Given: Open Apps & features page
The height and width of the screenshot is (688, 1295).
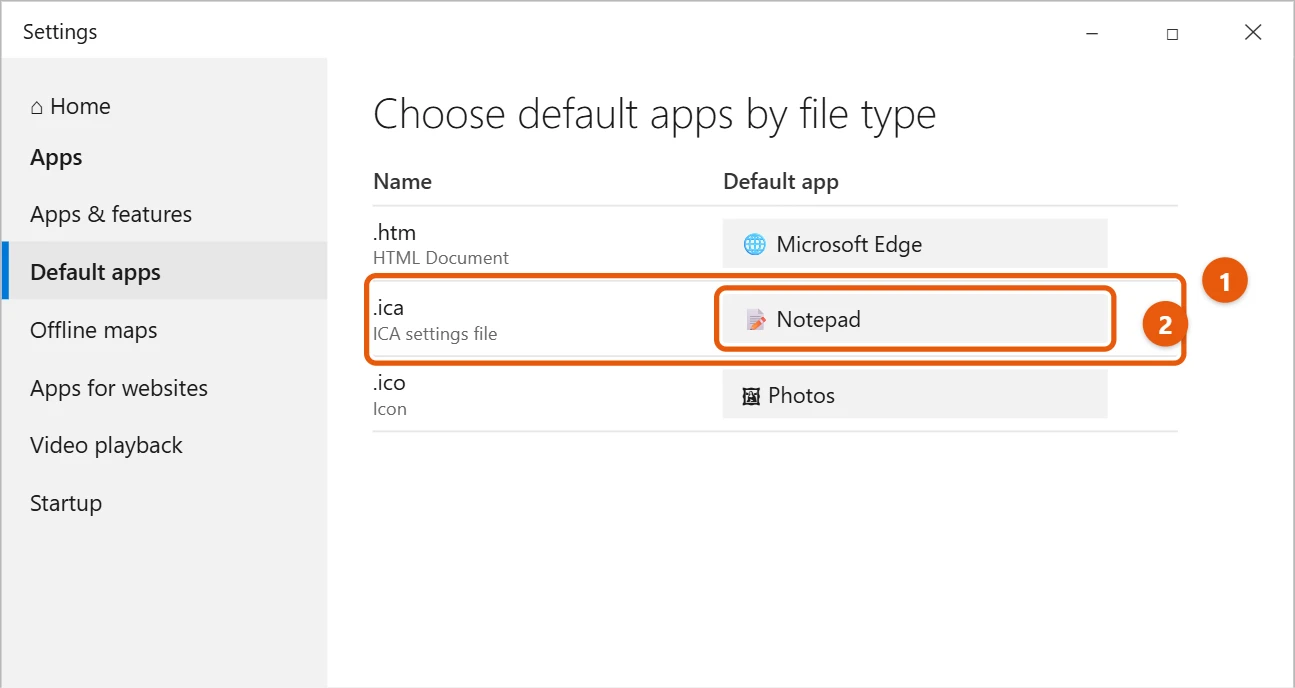Looking at the screenshot, I should pos(111,214).
